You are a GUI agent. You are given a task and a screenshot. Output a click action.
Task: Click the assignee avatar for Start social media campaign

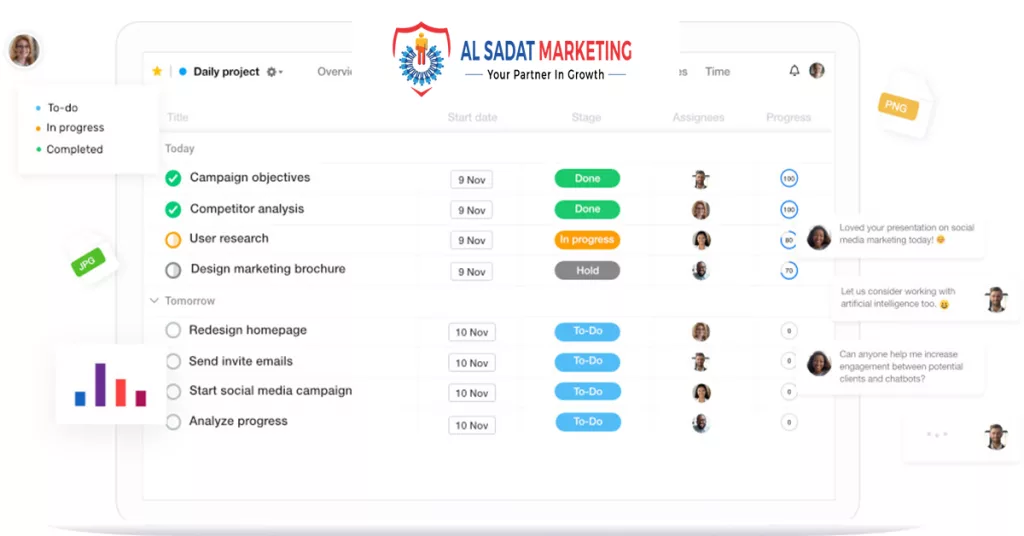click(701, 392)
